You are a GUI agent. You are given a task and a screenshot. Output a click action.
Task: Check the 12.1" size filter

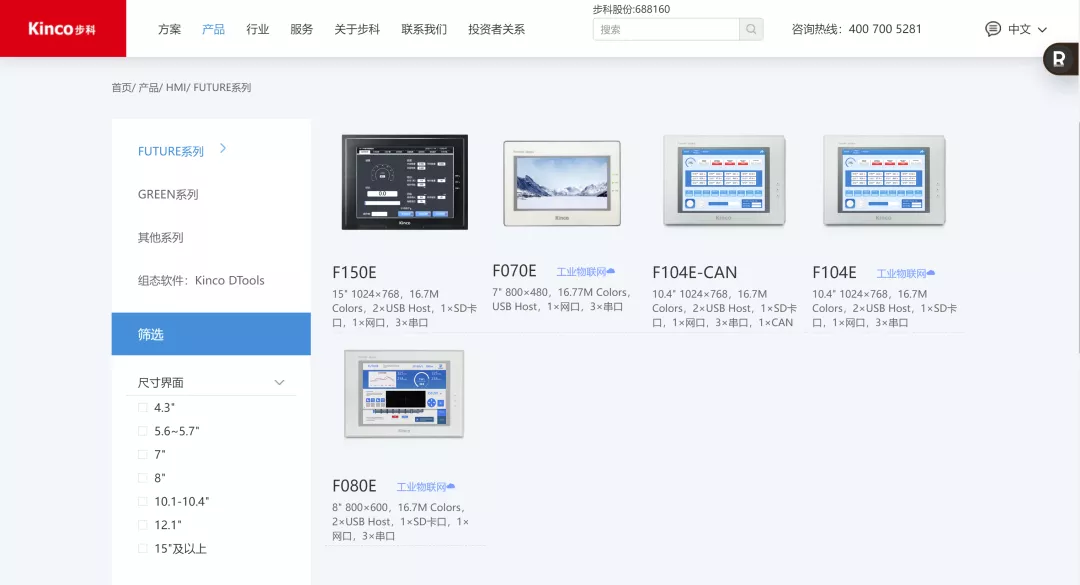point(143,524)
